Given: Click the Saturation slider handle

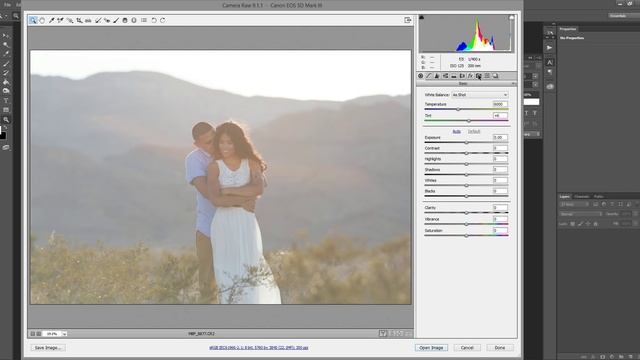Looking at the screenshot, I should 467,236.
